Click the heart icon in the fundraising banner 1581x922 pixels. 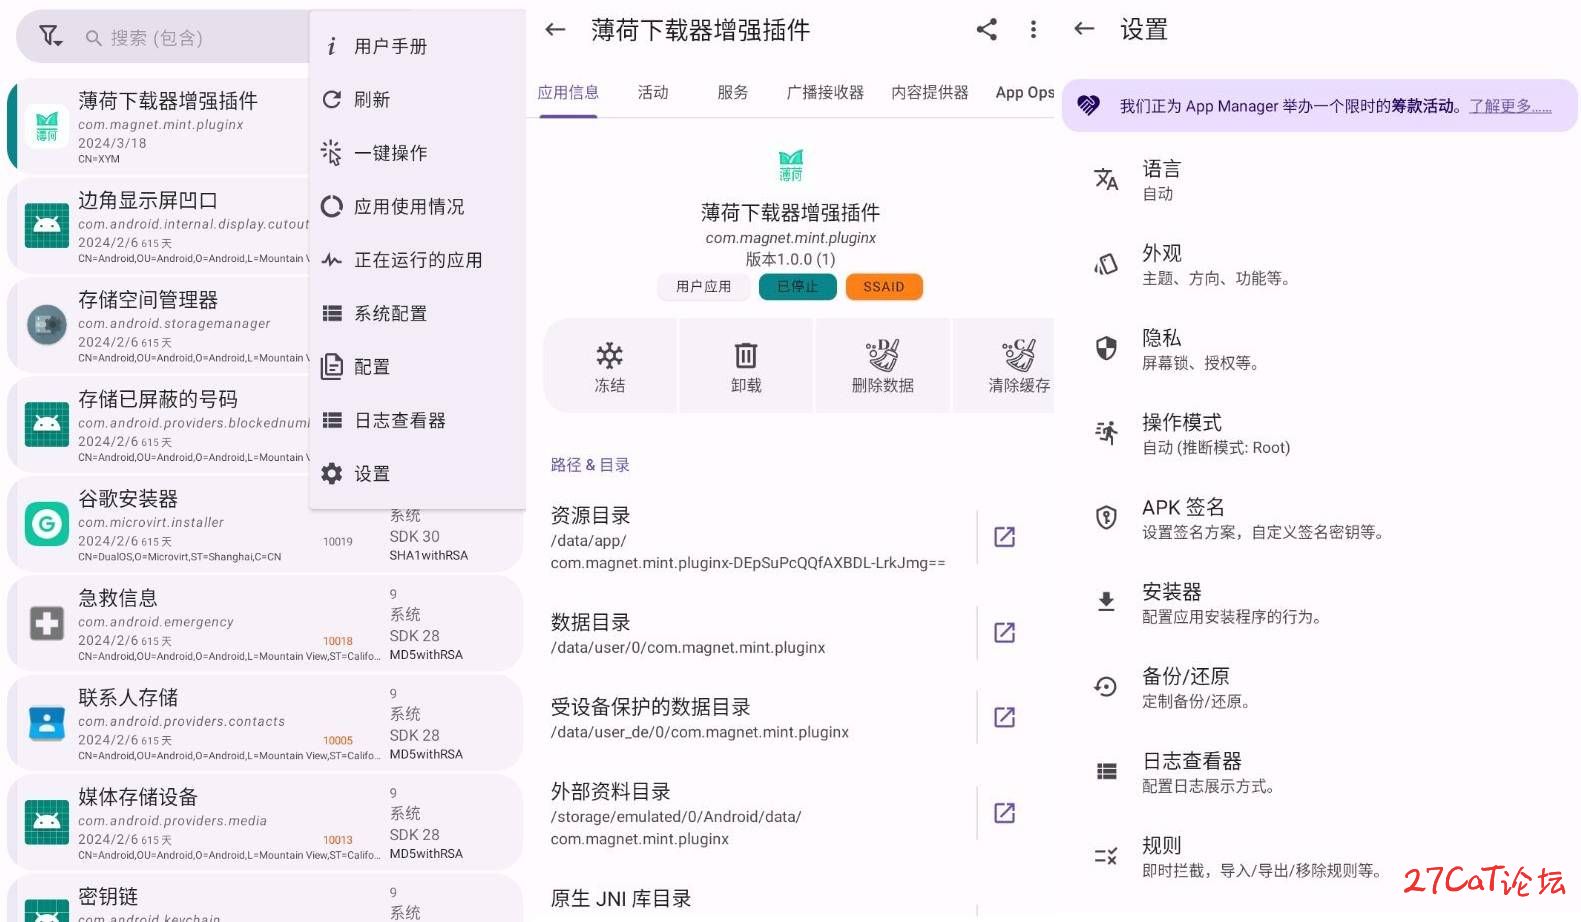(x=1089, y=105)
